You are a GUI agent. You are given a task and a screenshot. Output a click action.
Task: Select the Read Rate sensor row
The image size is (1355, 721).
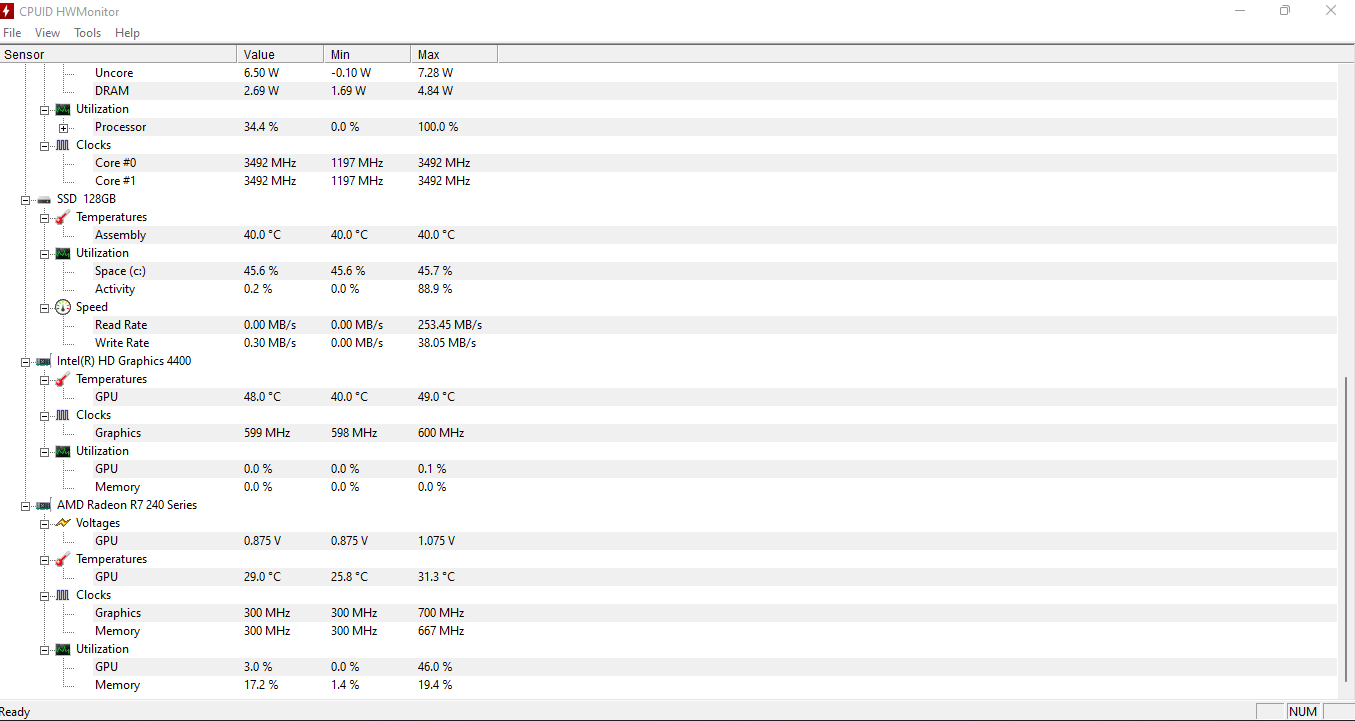[668, 325]
